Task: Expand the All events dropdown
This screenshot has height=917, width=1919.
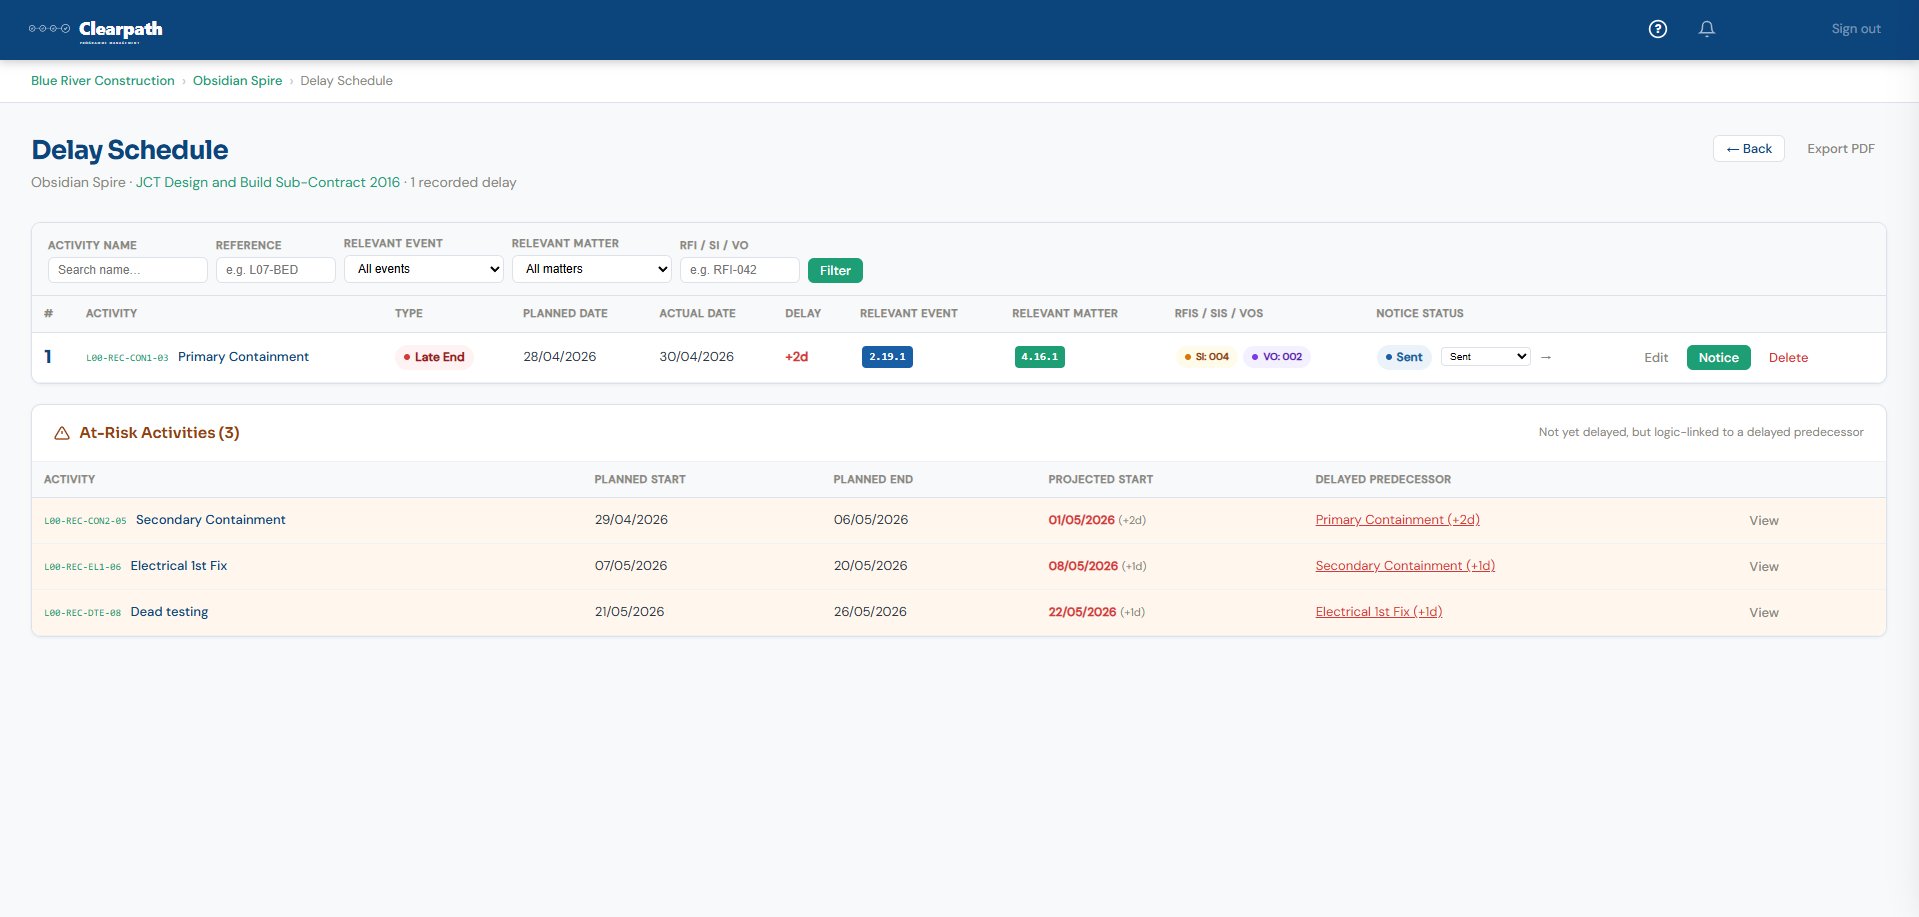Action: [424, 269]
